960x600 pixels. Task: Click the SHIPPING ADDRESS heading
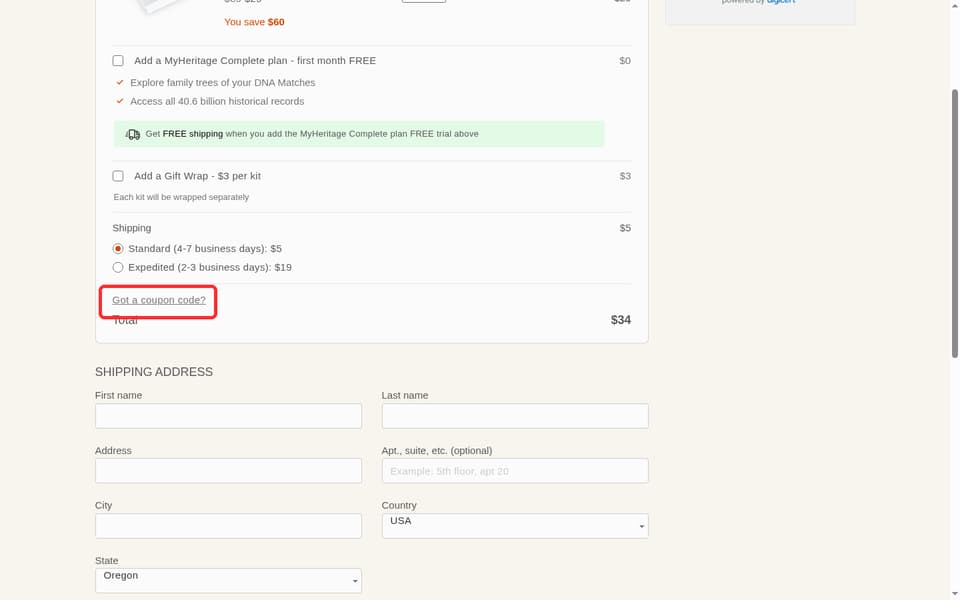click(154, 372)
